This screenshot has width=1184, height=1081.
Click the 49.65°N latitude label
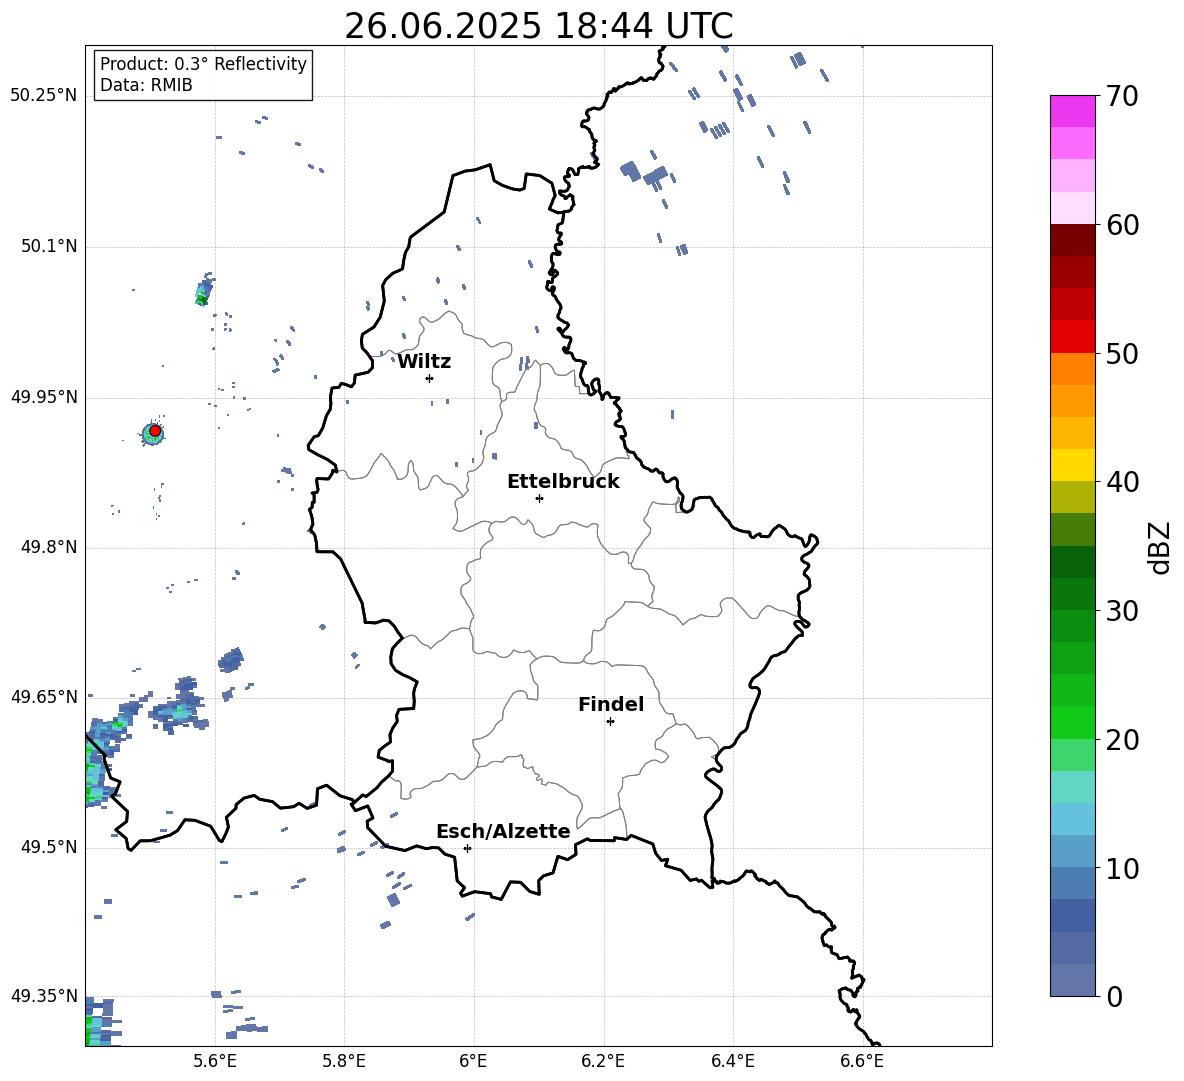pyautogui.click(x=44, y=697)
